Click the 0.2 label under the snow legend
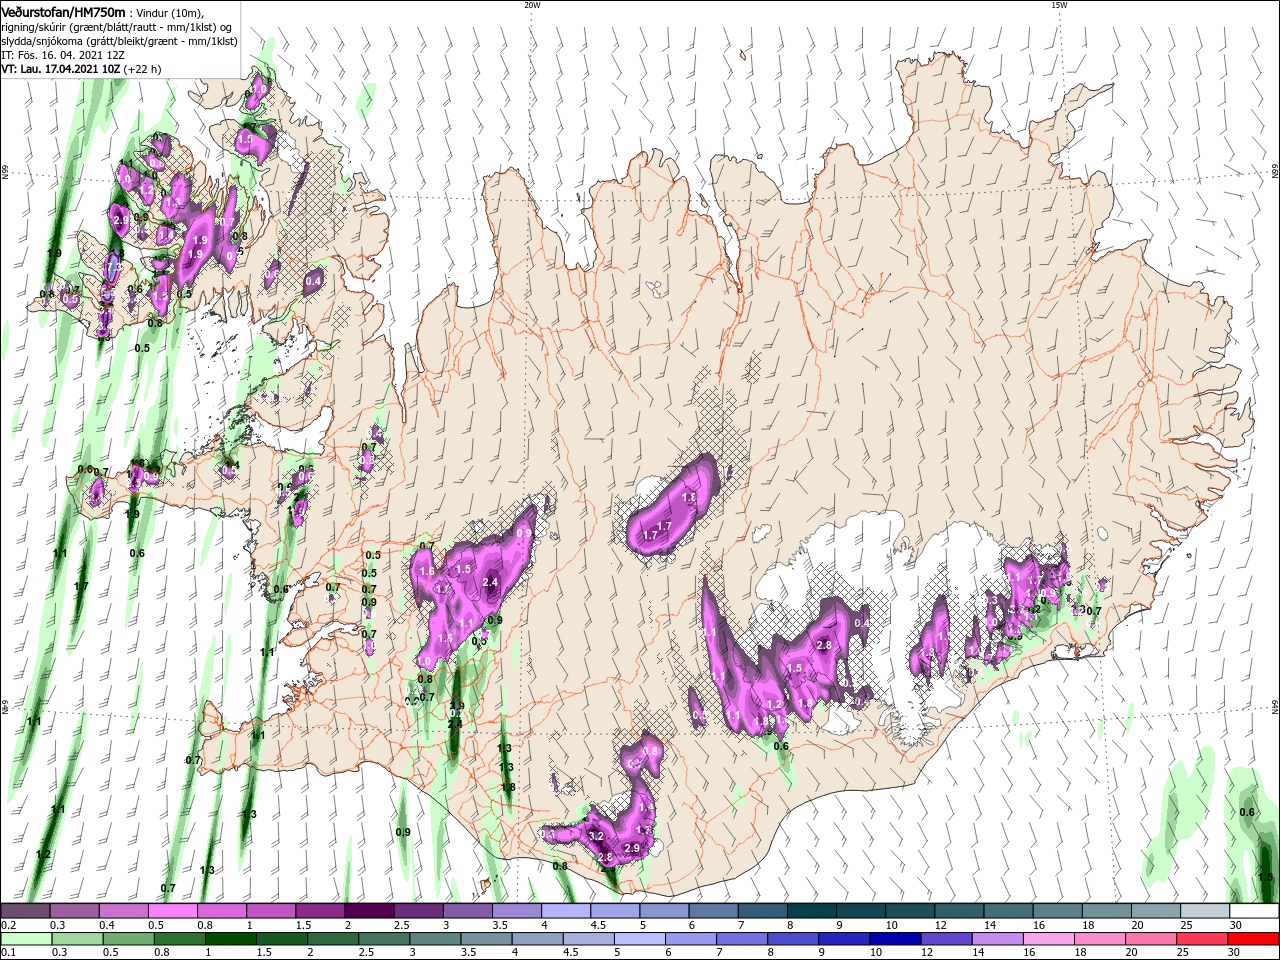Image resolution: width=1280 pixels, height=960 pixels. point(7,925)
